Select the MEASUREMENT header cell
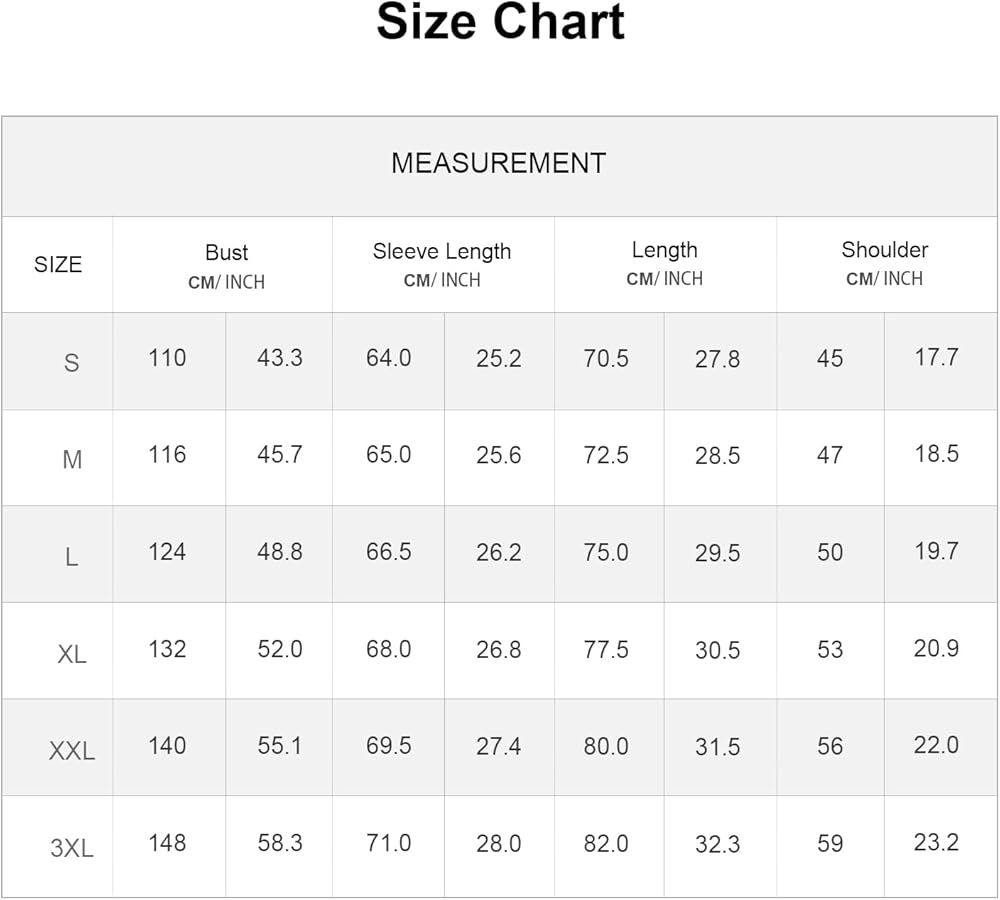 point(498,164)
